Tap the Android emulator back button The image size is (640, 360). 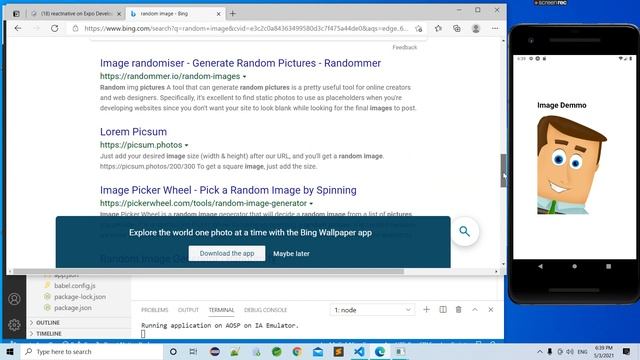click(540, 266)
